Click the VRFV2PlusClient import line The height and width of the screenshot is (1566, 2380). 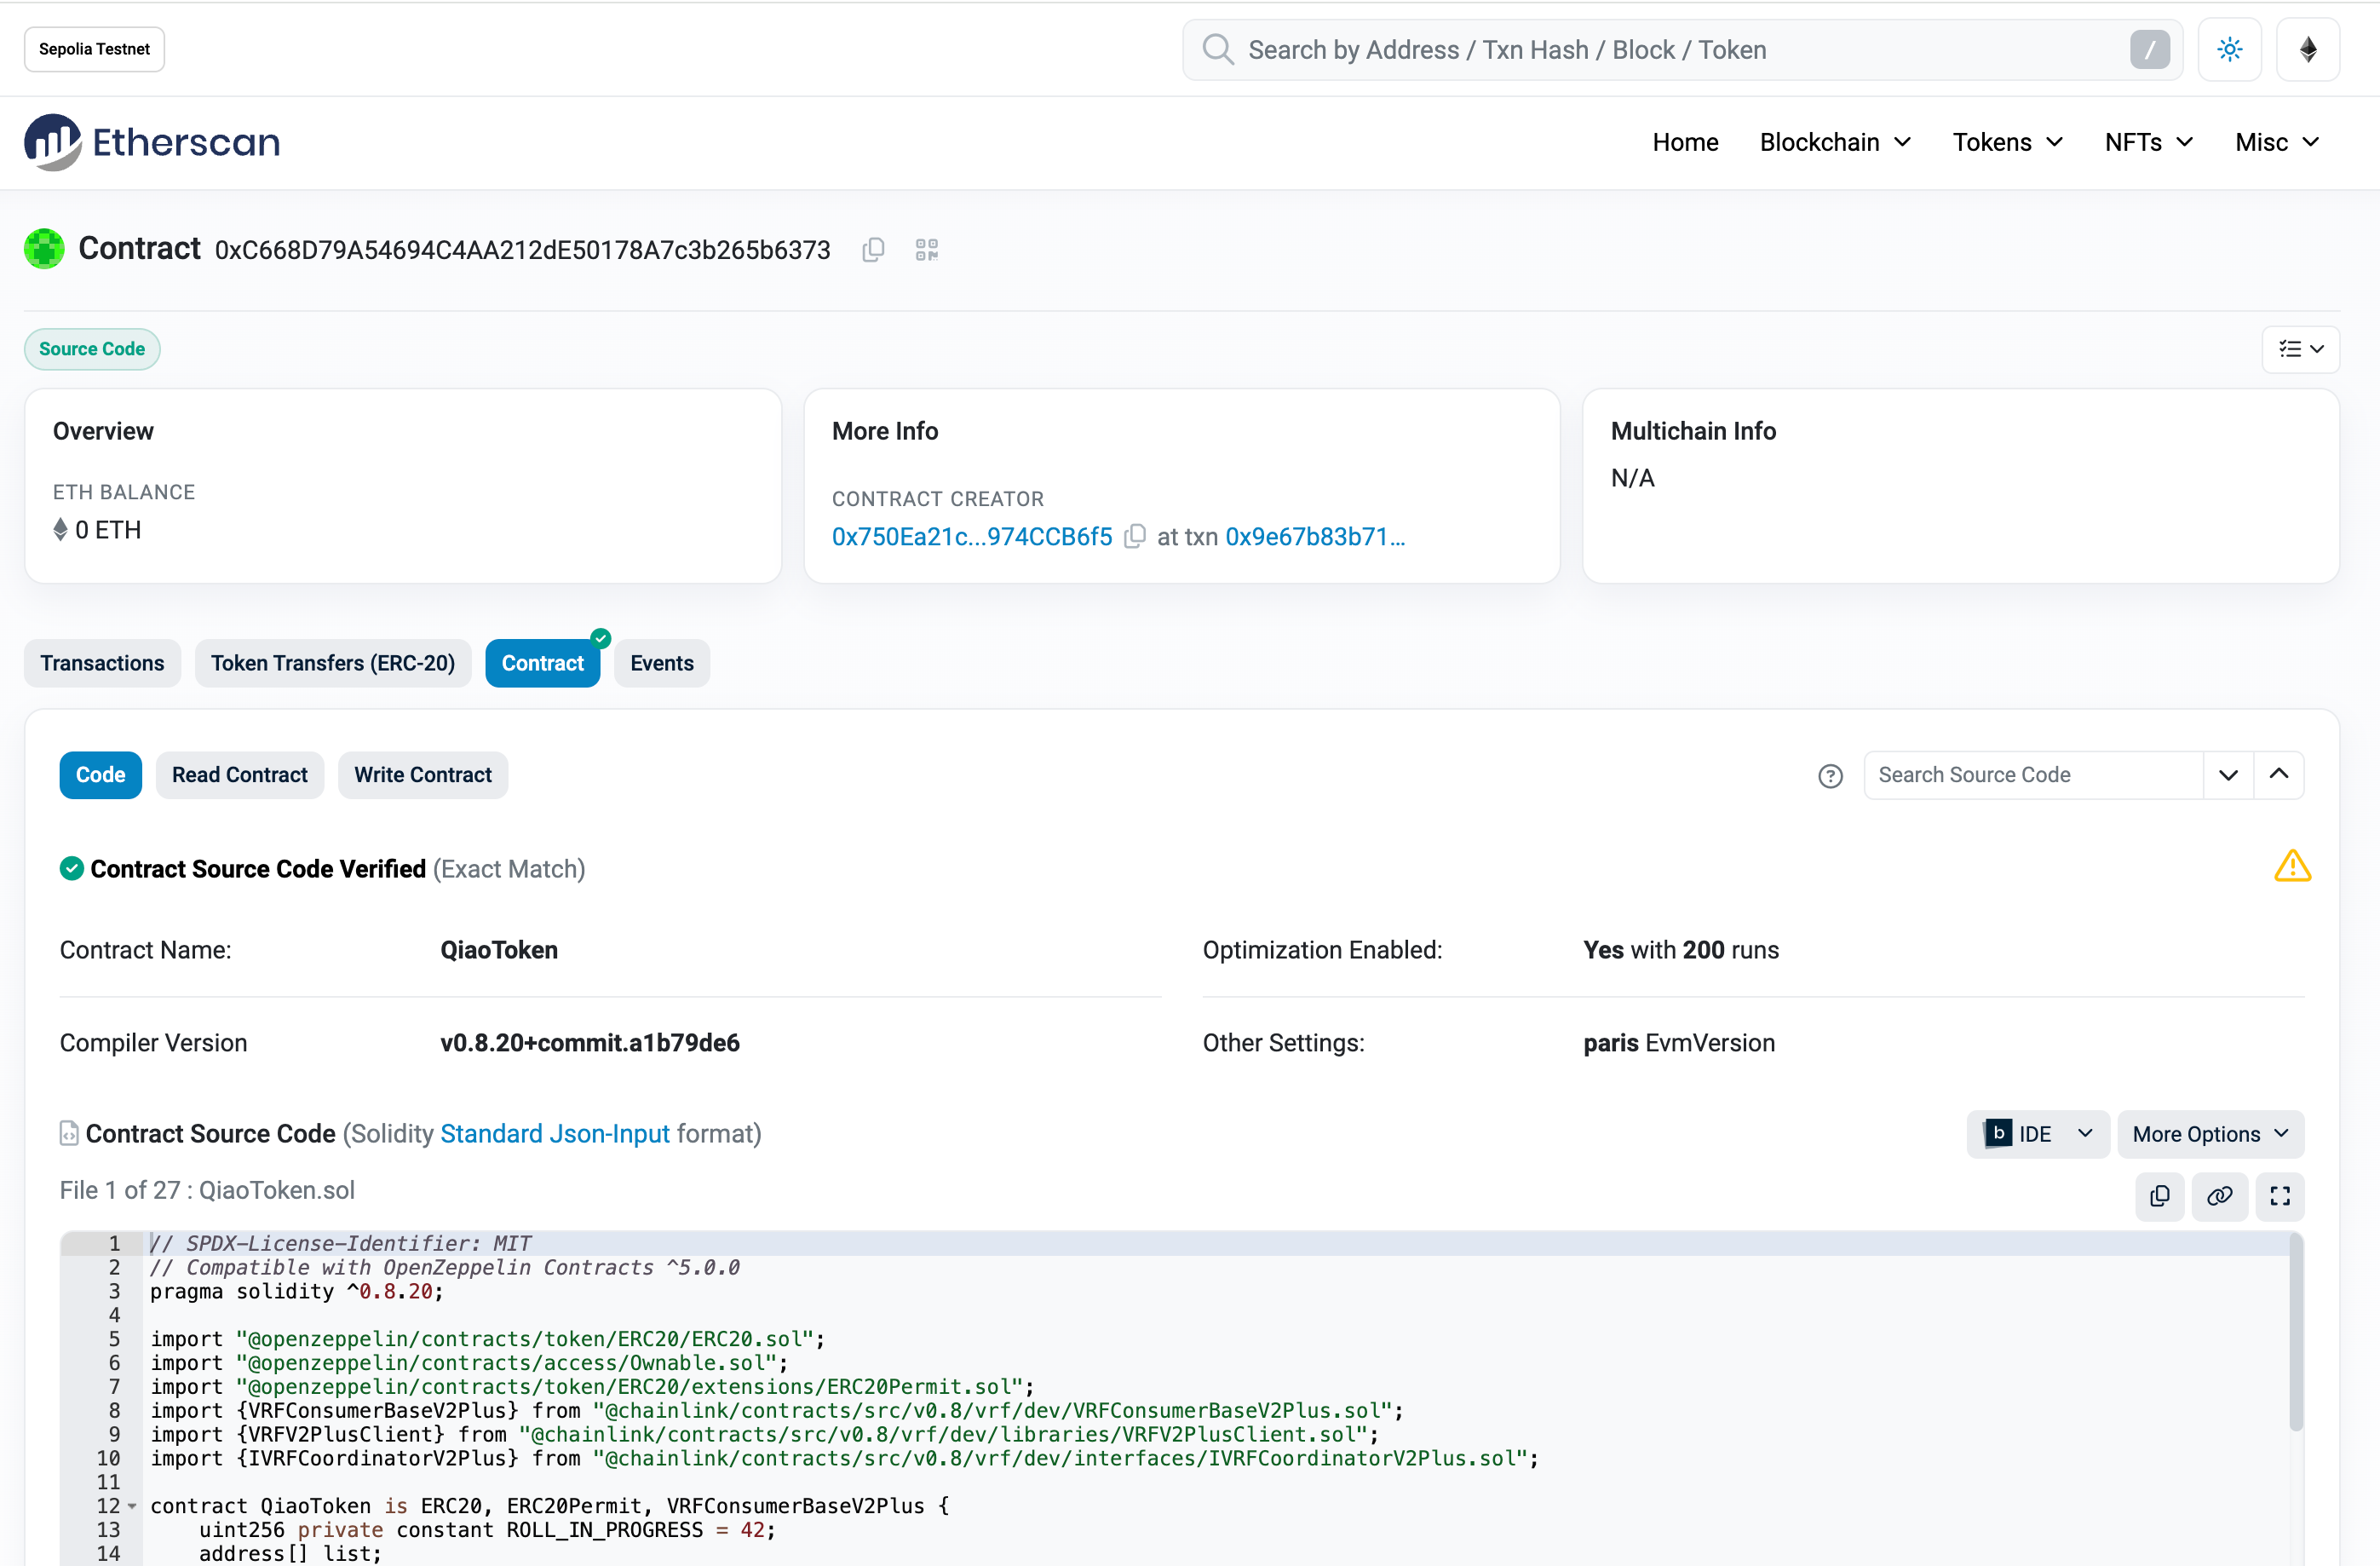(x=765, y=1435)
